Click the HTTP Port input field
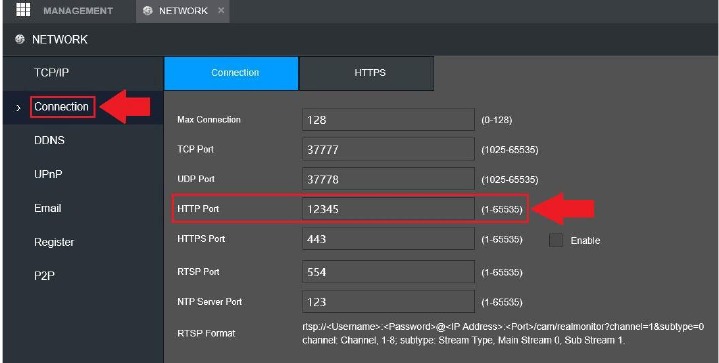The image size is (719, 363). click(388, 209)
